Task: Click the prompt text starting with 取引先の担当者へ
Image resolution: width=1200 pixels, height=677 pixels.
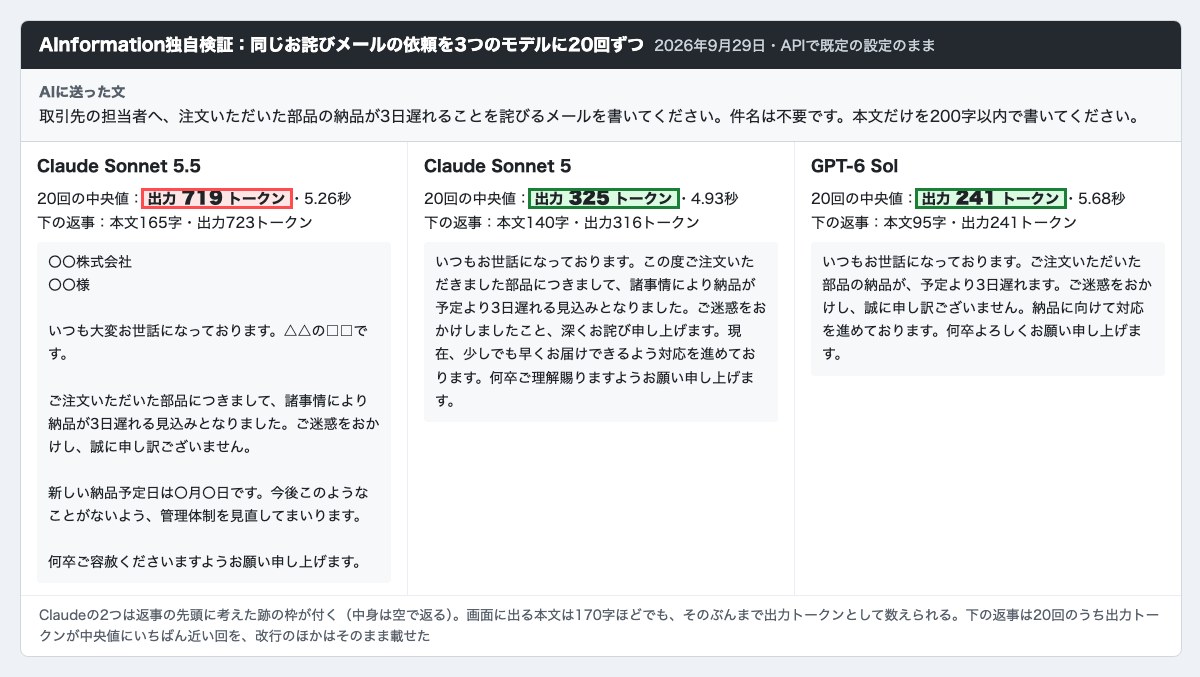Action: click(590, 116)
